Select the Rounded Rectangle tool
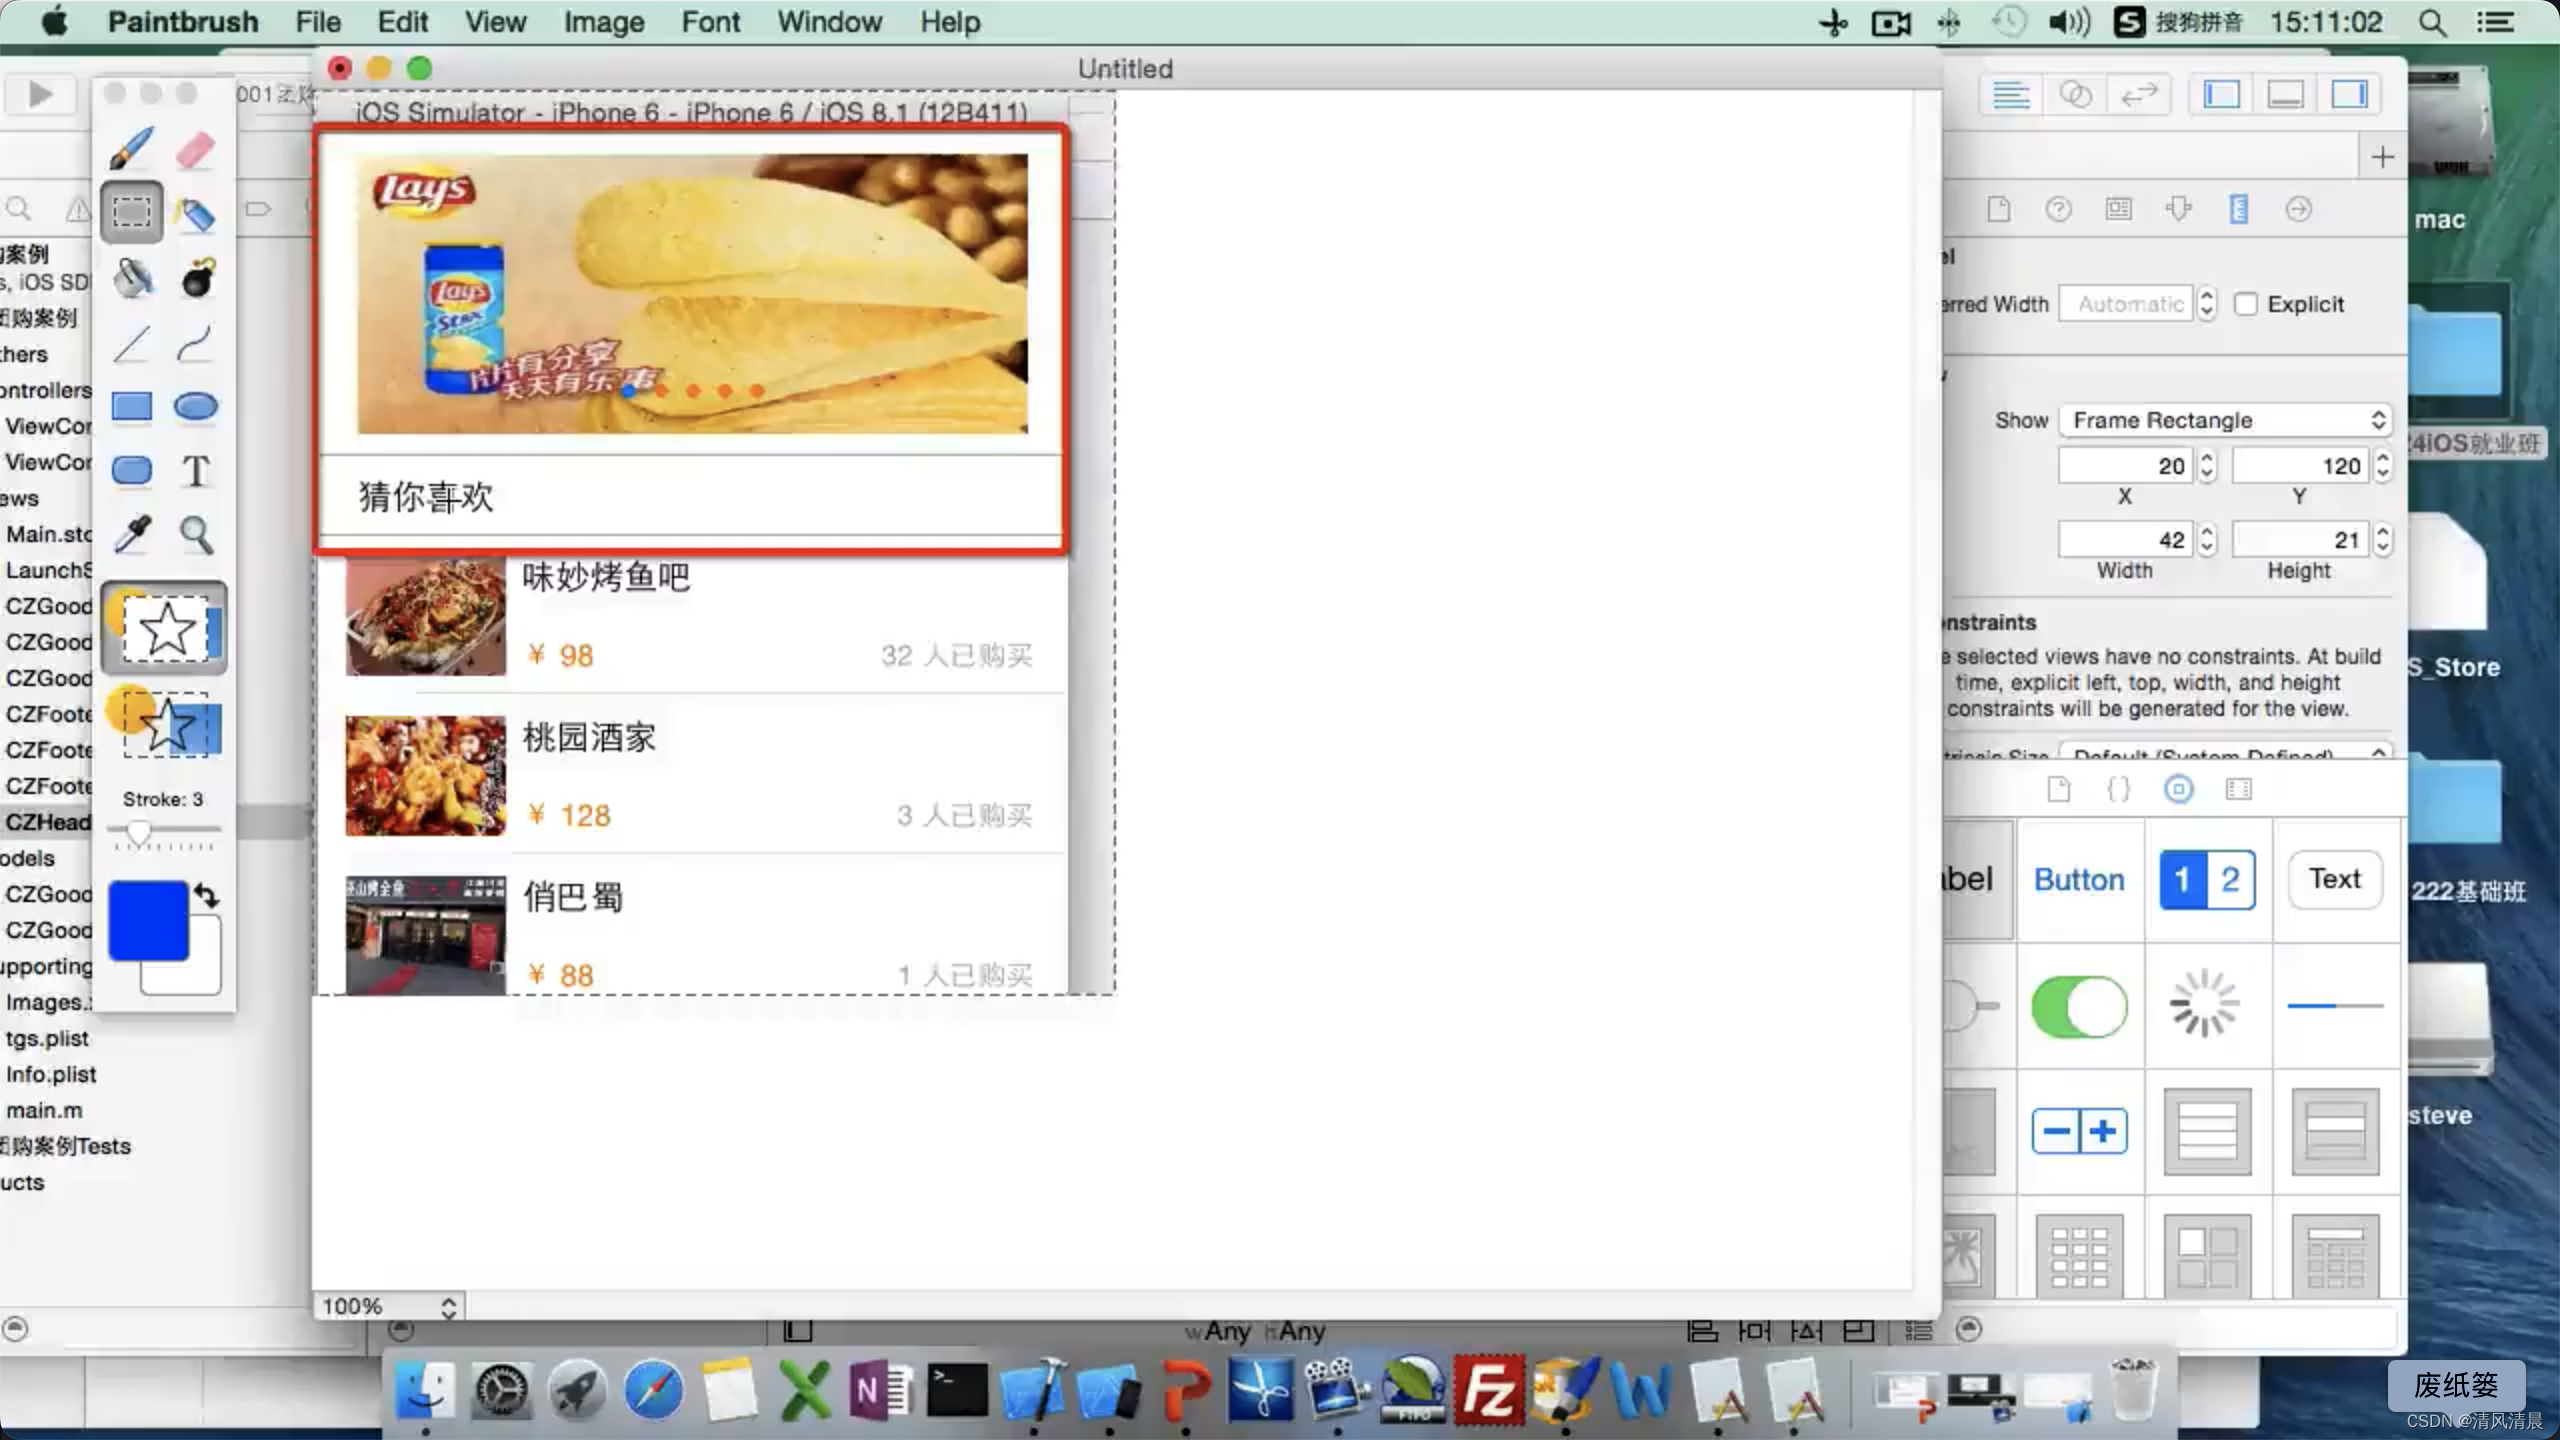 (131, 470)
